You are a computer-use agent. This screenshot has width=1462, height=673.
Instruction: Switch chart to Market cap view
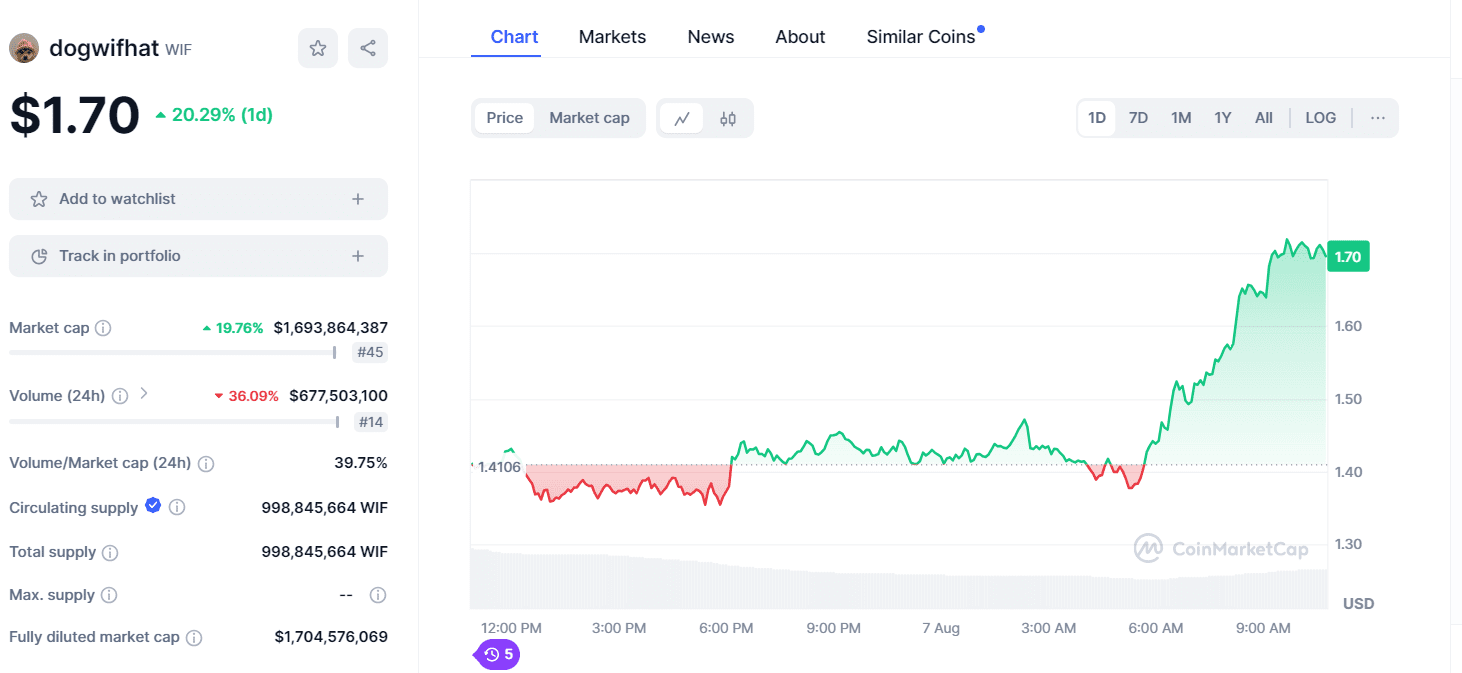pyautogui.click(x=589, y=117)
